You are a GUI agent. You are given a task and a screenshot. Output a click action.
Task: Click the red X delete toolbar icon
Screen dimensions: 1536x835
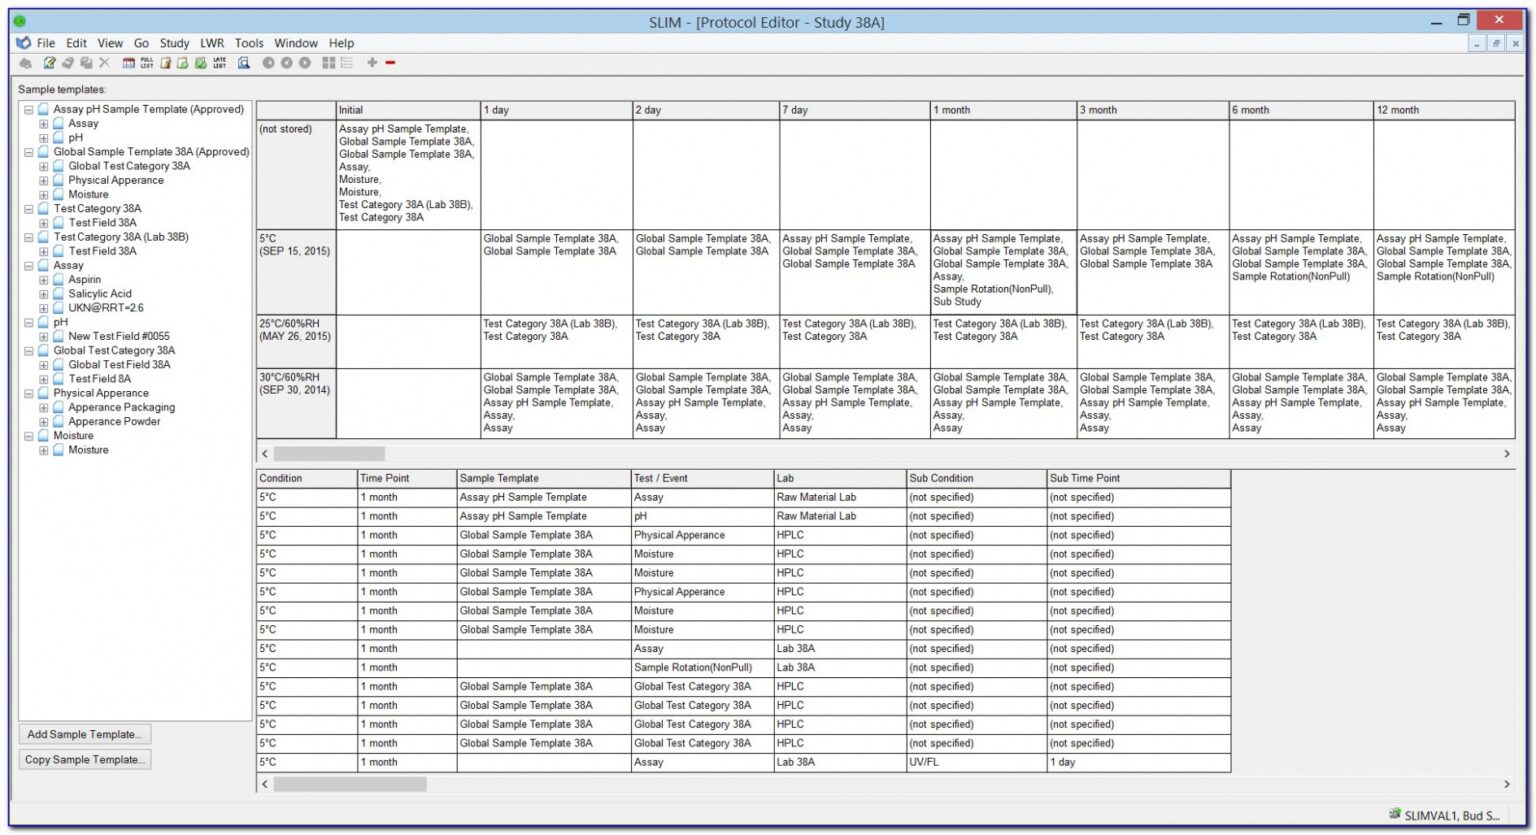tap(105, 62)
